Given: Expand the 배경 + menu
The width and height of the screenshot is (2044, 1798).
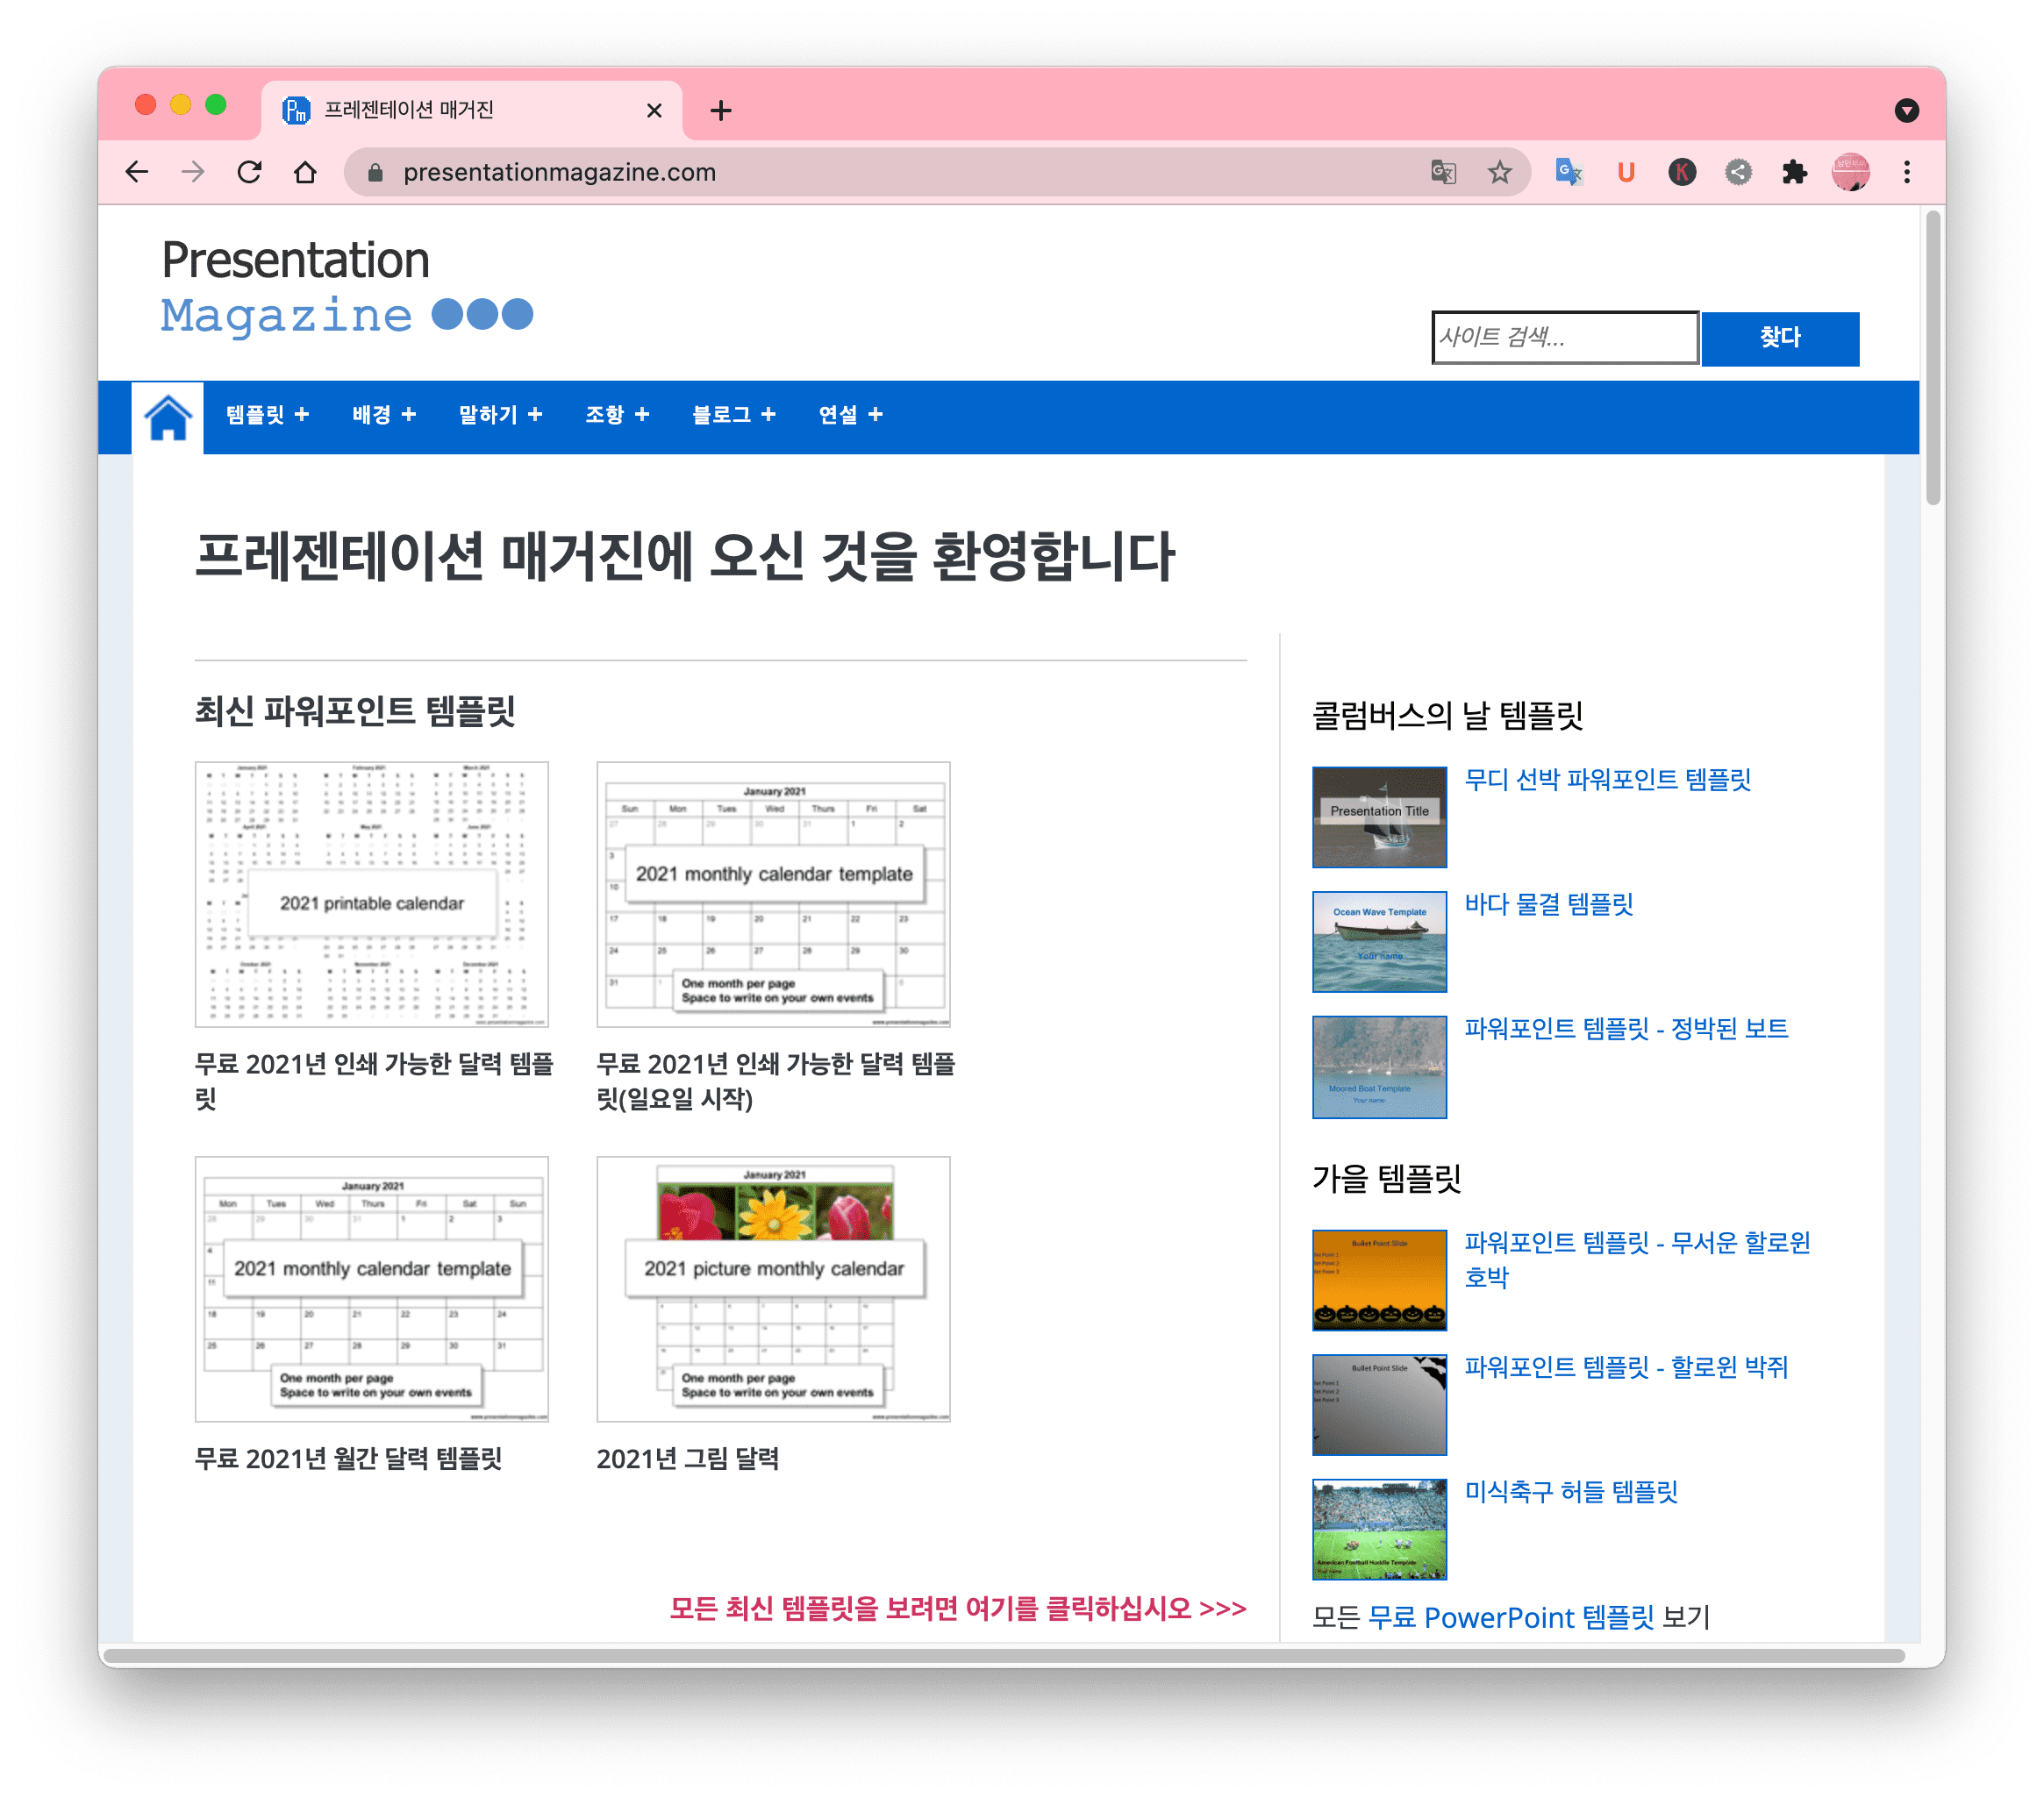Looking at the screenshot, I should [x=384, y=415].
